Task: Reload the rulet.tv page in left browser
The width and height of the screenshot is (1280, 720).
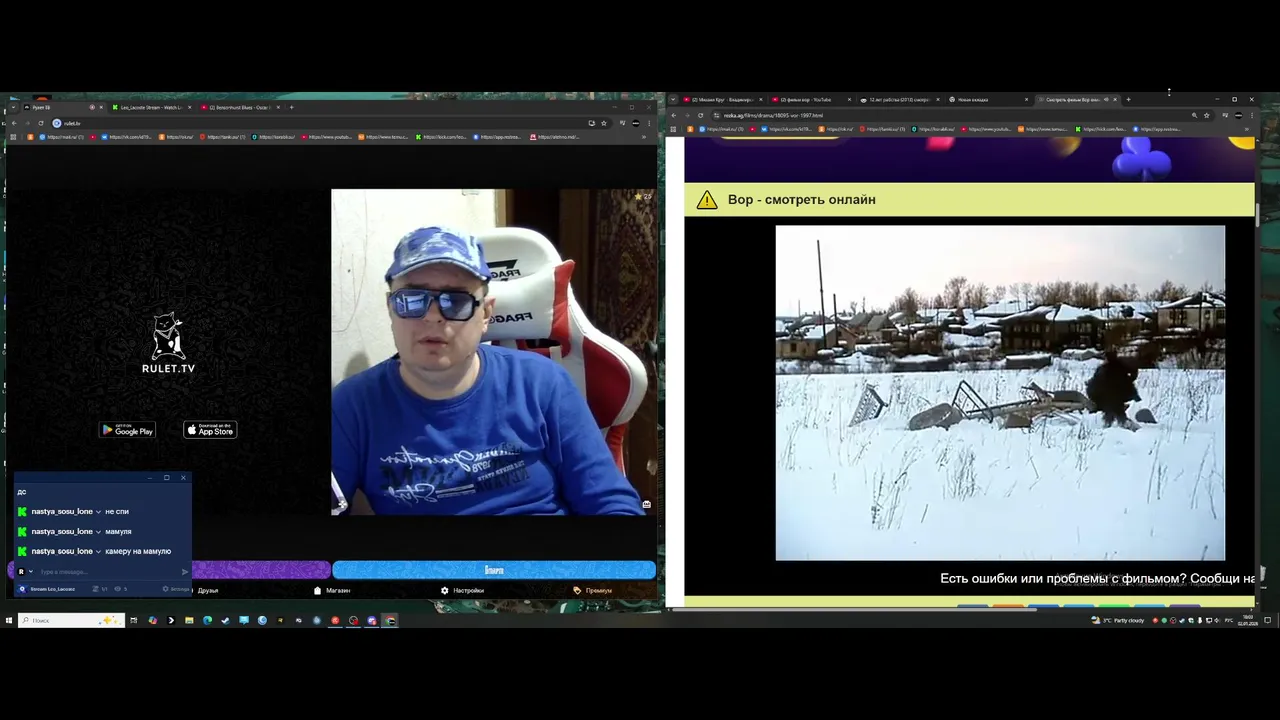Action: [41, 123]
